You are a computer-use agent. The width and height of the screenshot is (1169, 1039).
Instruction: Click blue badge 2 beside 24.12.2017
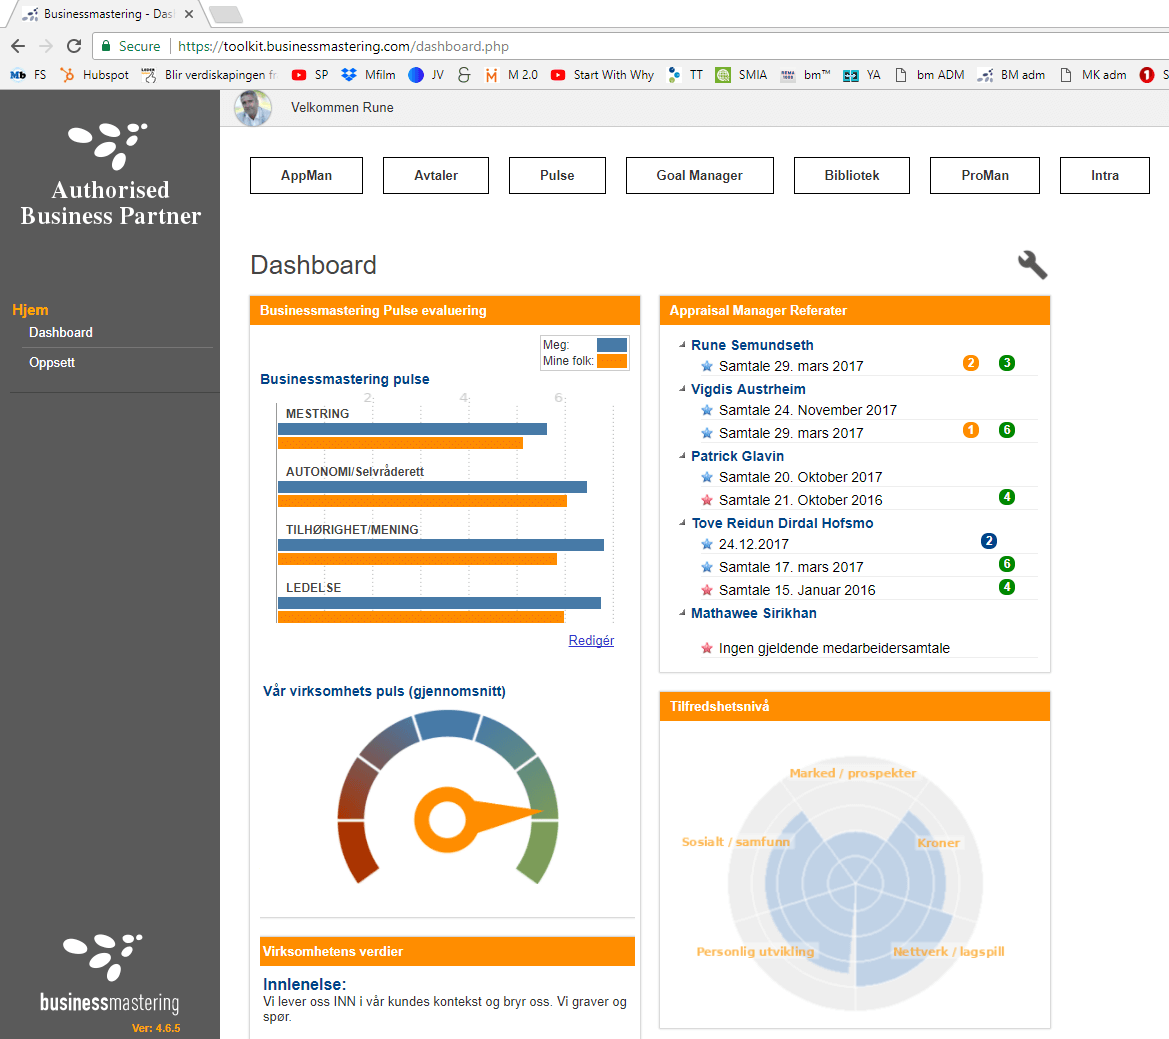point(989,541)
